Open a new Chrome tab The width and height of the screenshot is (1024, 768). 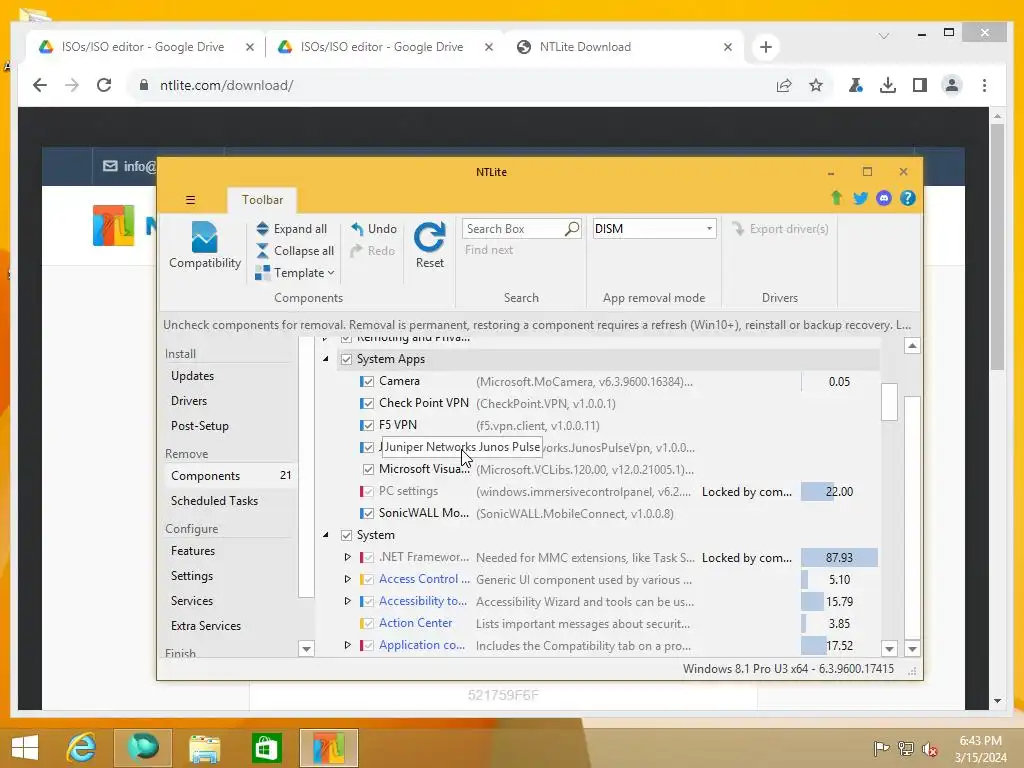pos(765,47)
